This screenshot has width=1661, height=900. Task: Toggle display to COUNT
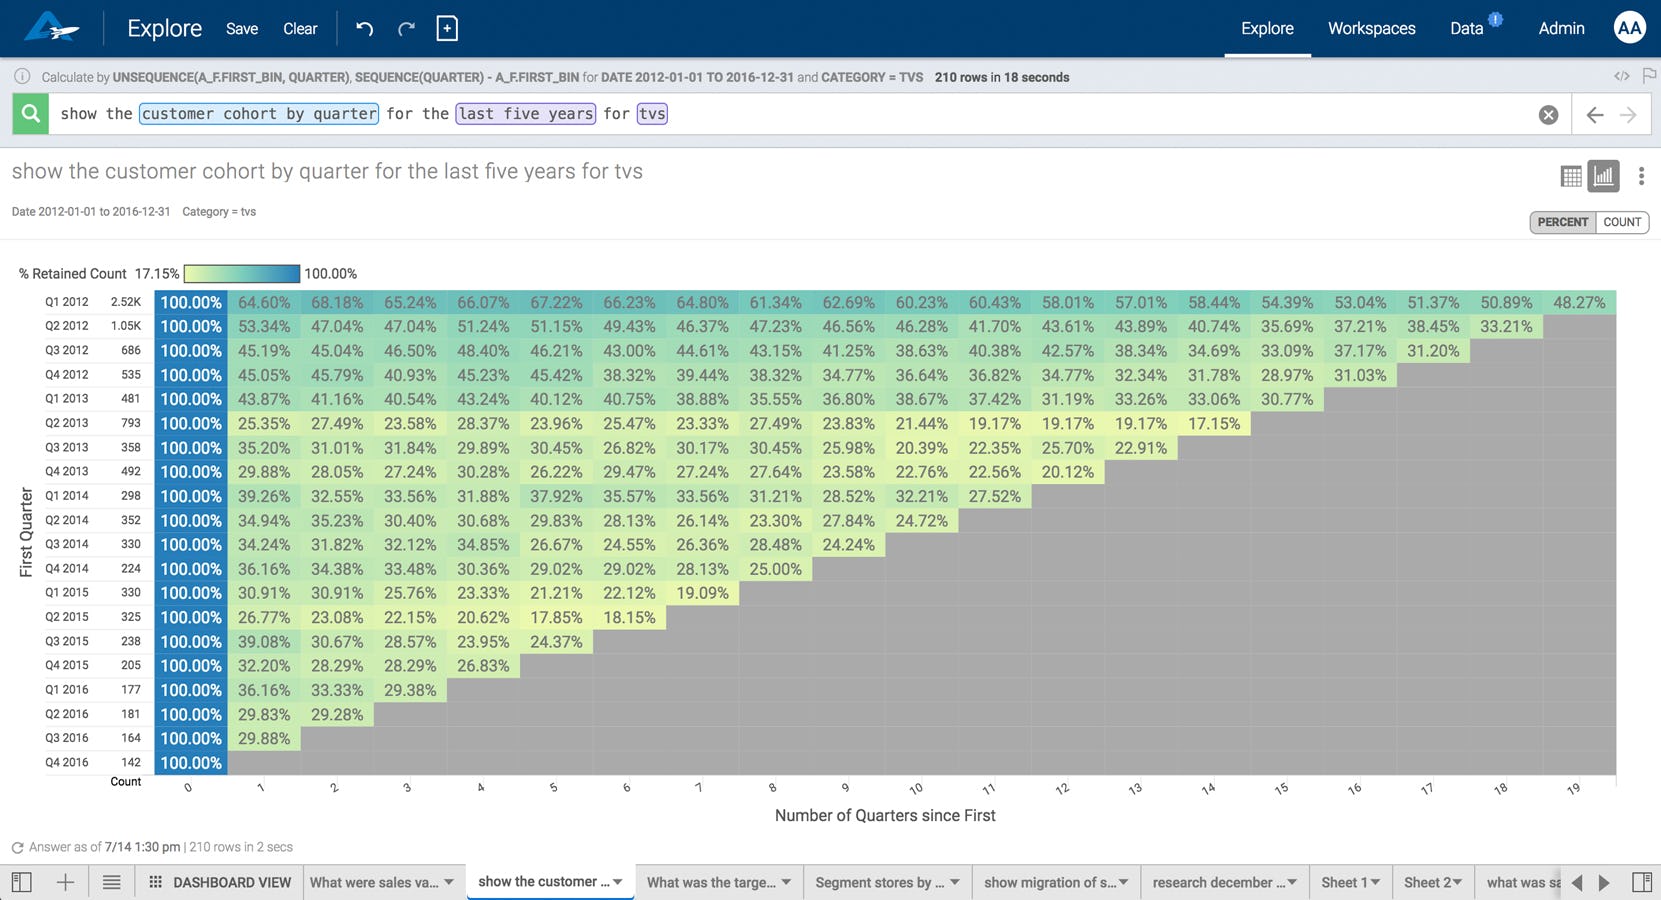pyautogui.click(x=1622, y=222)
